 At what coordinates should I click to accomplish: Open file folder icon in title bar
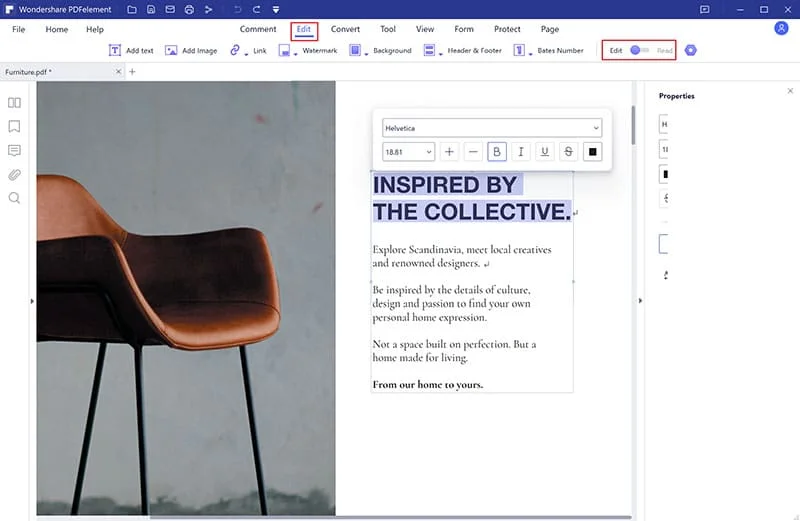132,9
